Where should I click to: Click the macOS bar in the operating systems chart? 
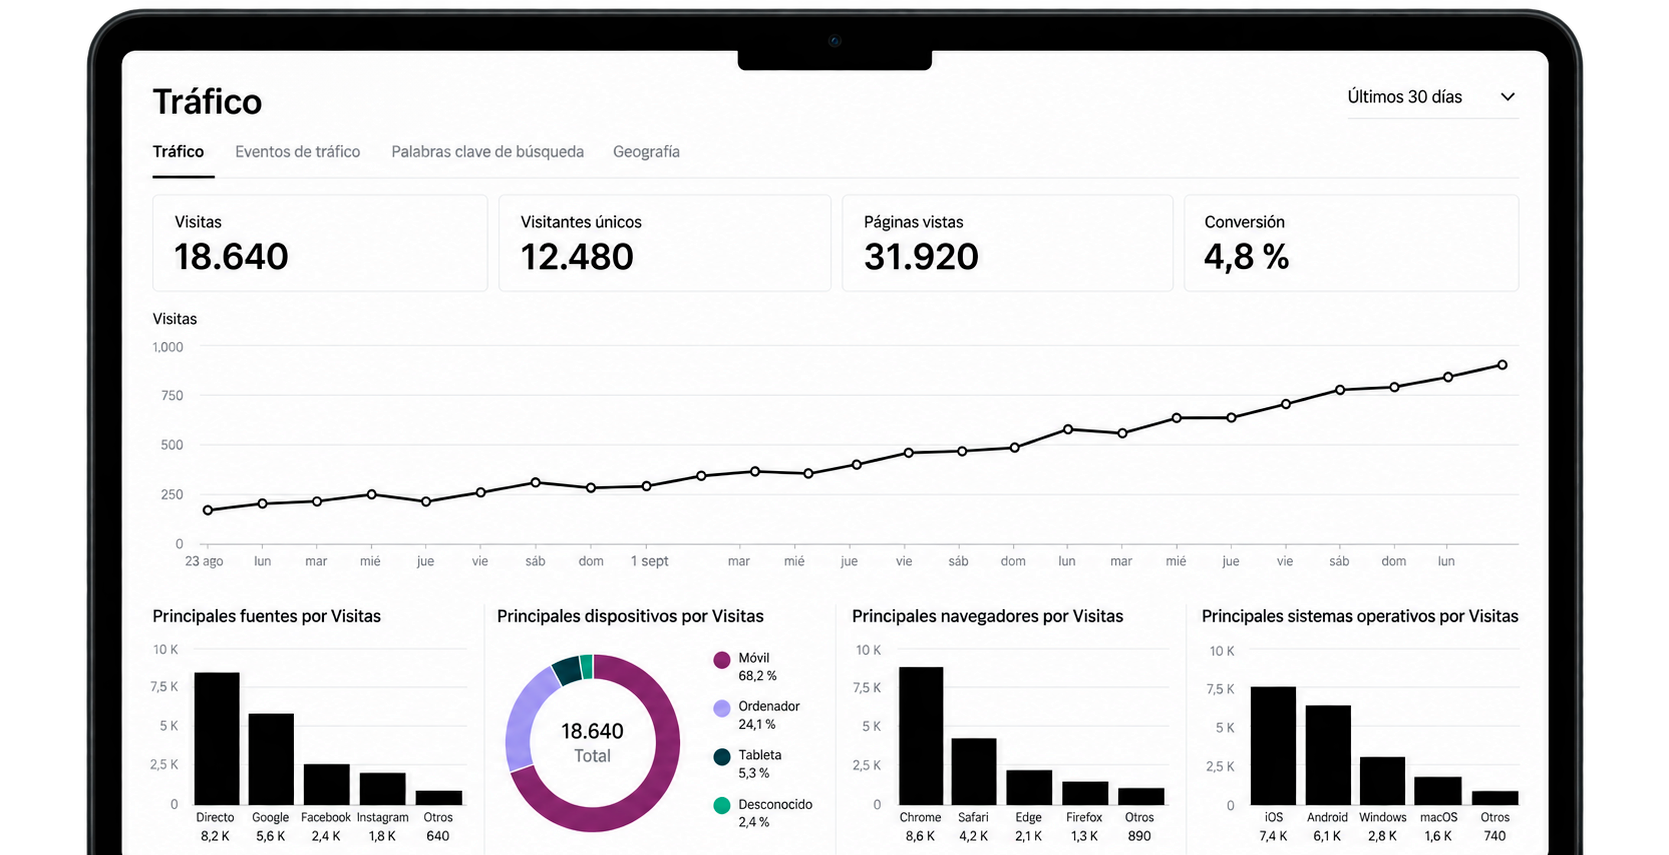tap(1438, 791)
